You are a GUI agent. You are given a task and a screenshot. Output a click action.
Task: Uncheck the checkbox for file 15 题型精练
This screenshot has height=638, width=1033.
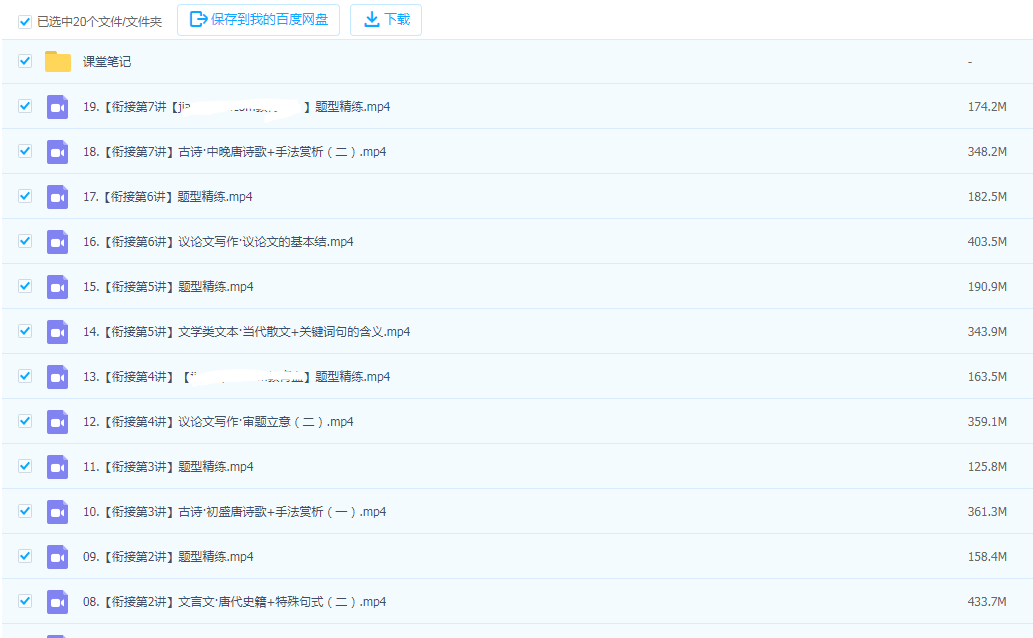[x=25, y=286]
